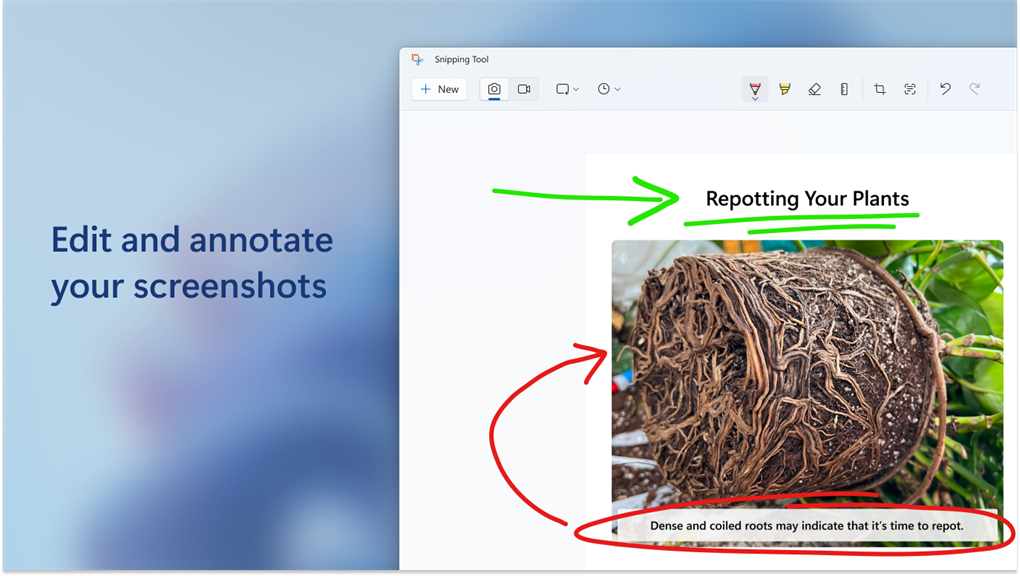Open the Text actions tool

910,89
